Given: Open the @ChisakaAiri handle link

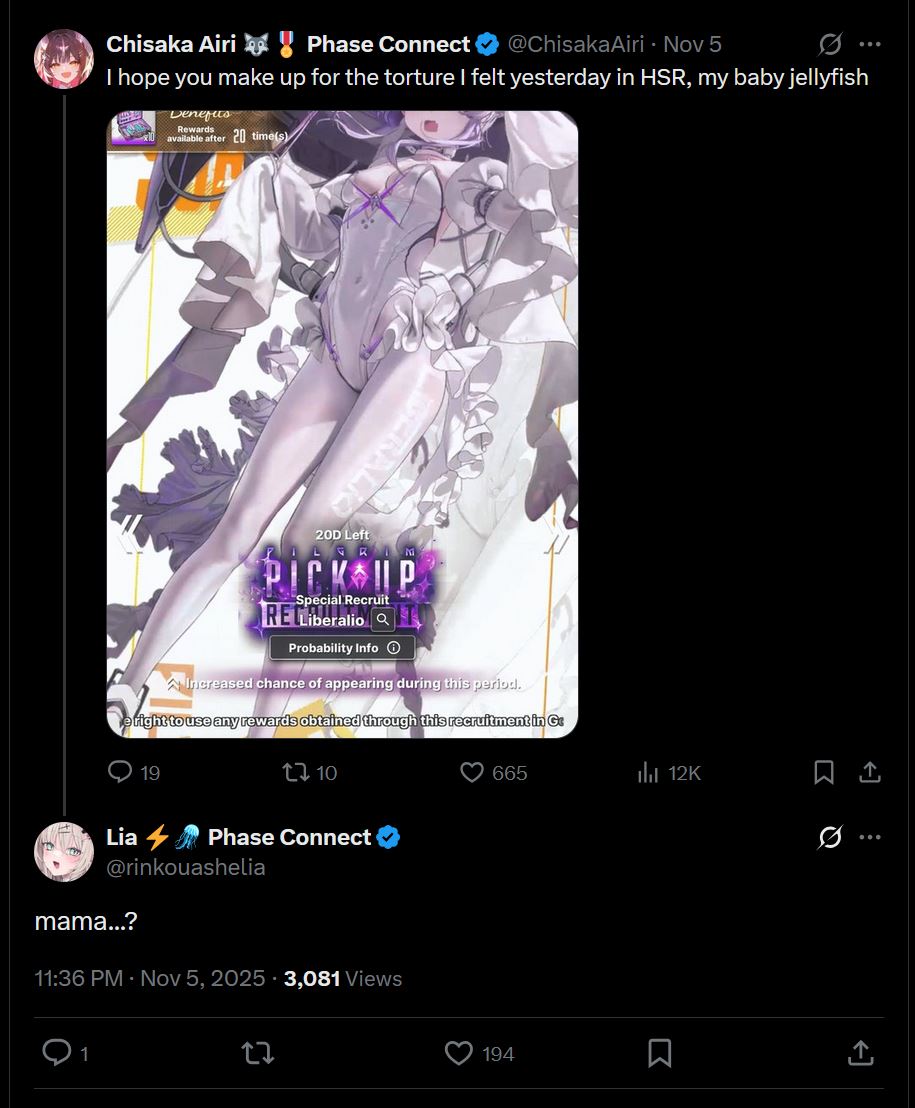Looking at the screenshot, I should click(x=576, y=44).
